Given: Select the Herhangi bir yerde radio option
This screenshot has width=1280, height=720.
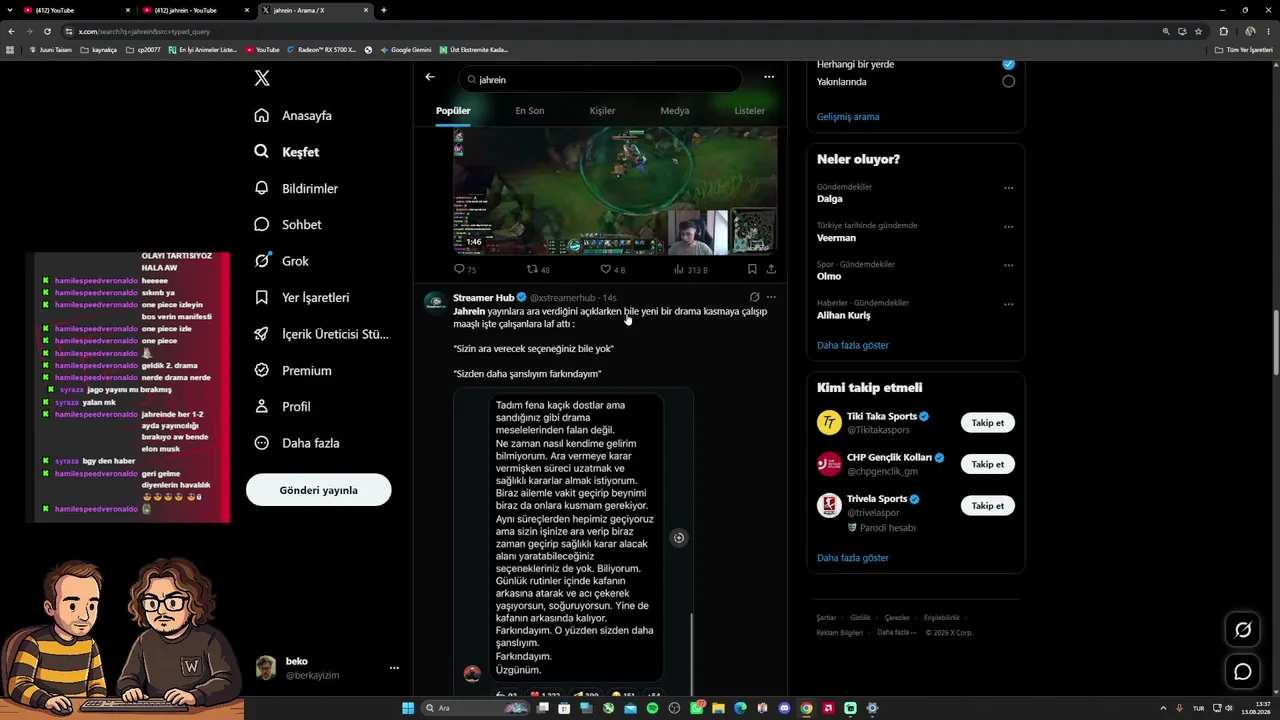Looking at the screenshot, I should 1008,64.
